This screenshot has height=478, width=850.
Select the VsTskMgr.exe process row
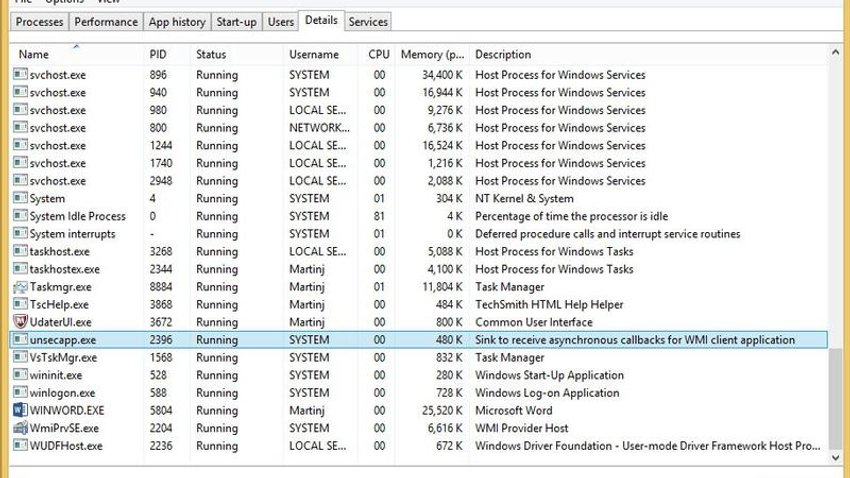point(419,357)
